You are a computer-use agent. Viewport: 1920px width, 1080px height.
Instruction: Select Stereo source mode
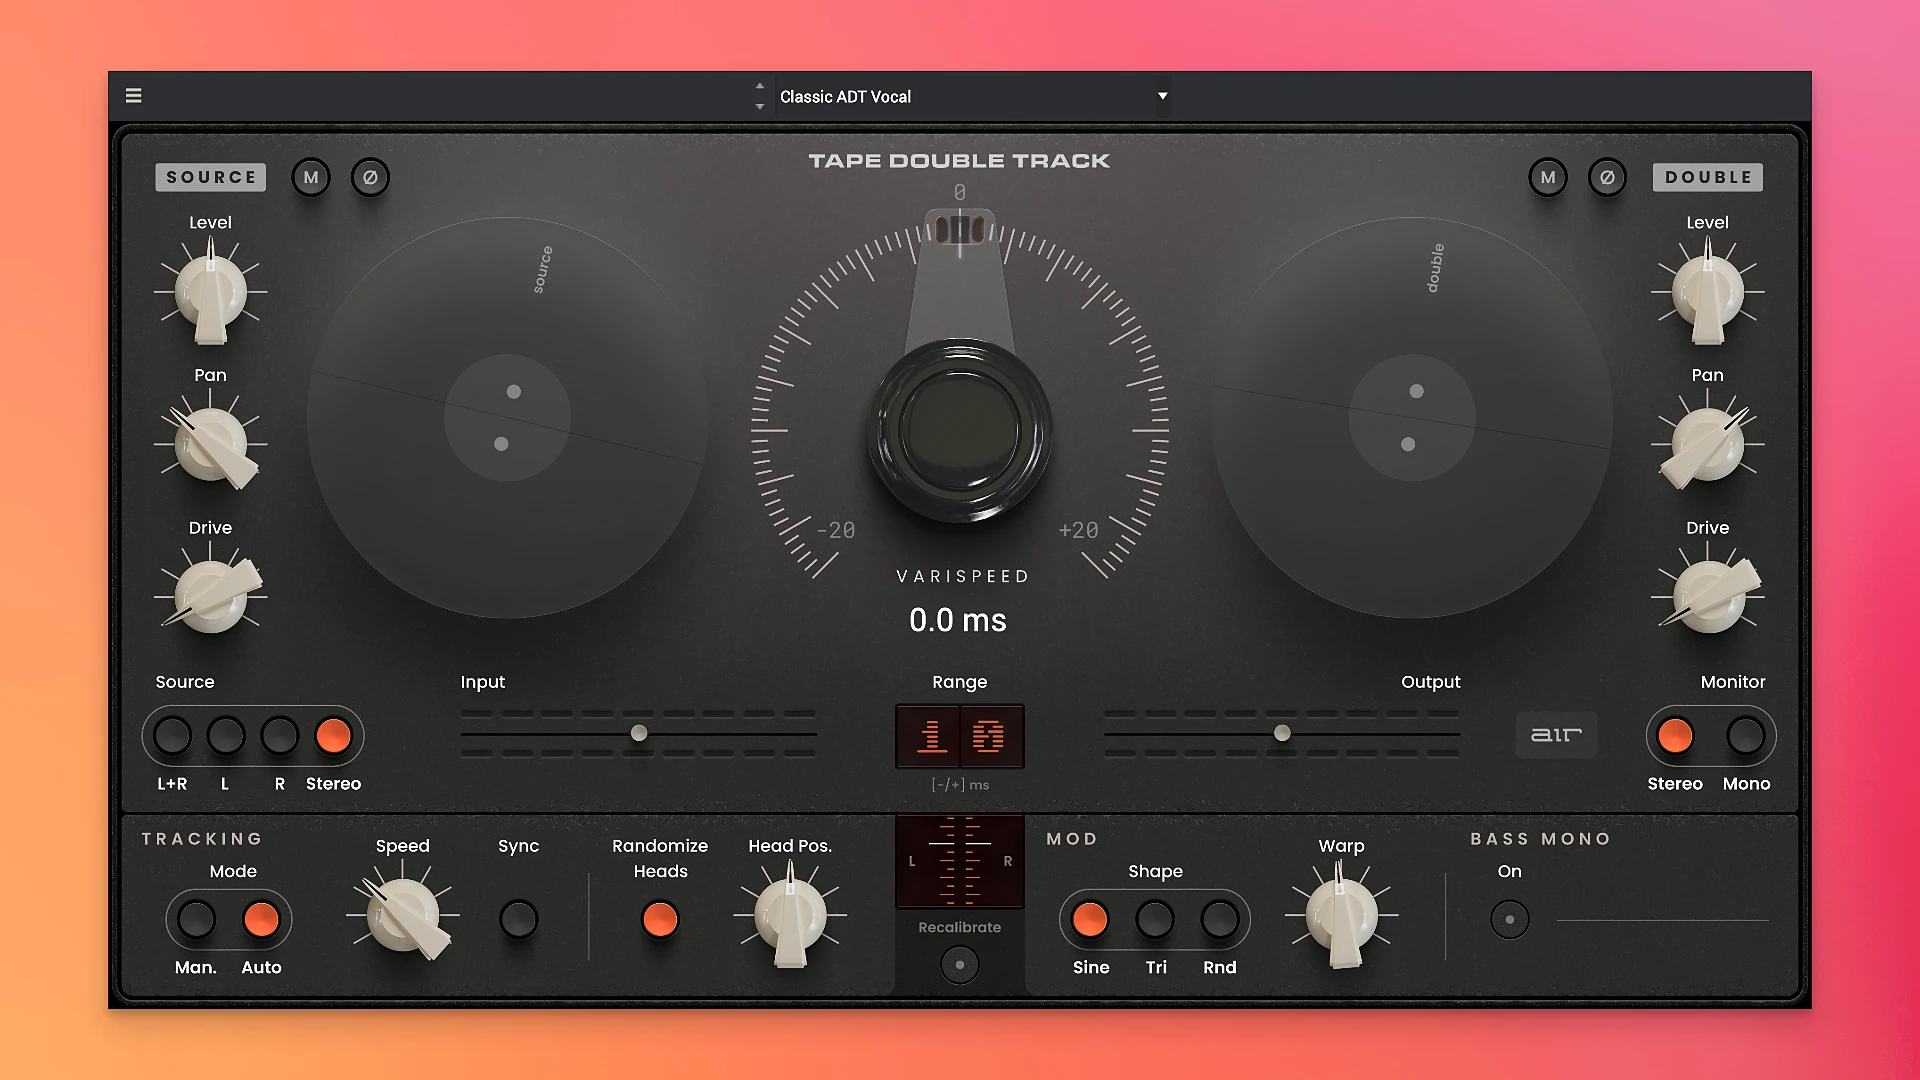pyautogui.click(x=333, y=736)
